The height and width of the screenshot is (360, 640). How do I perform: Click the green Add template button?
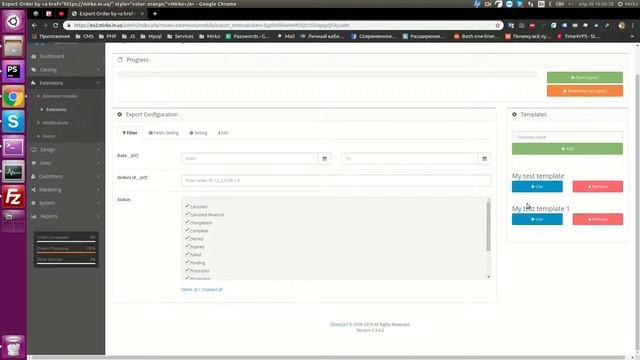[x=567, y=149]
